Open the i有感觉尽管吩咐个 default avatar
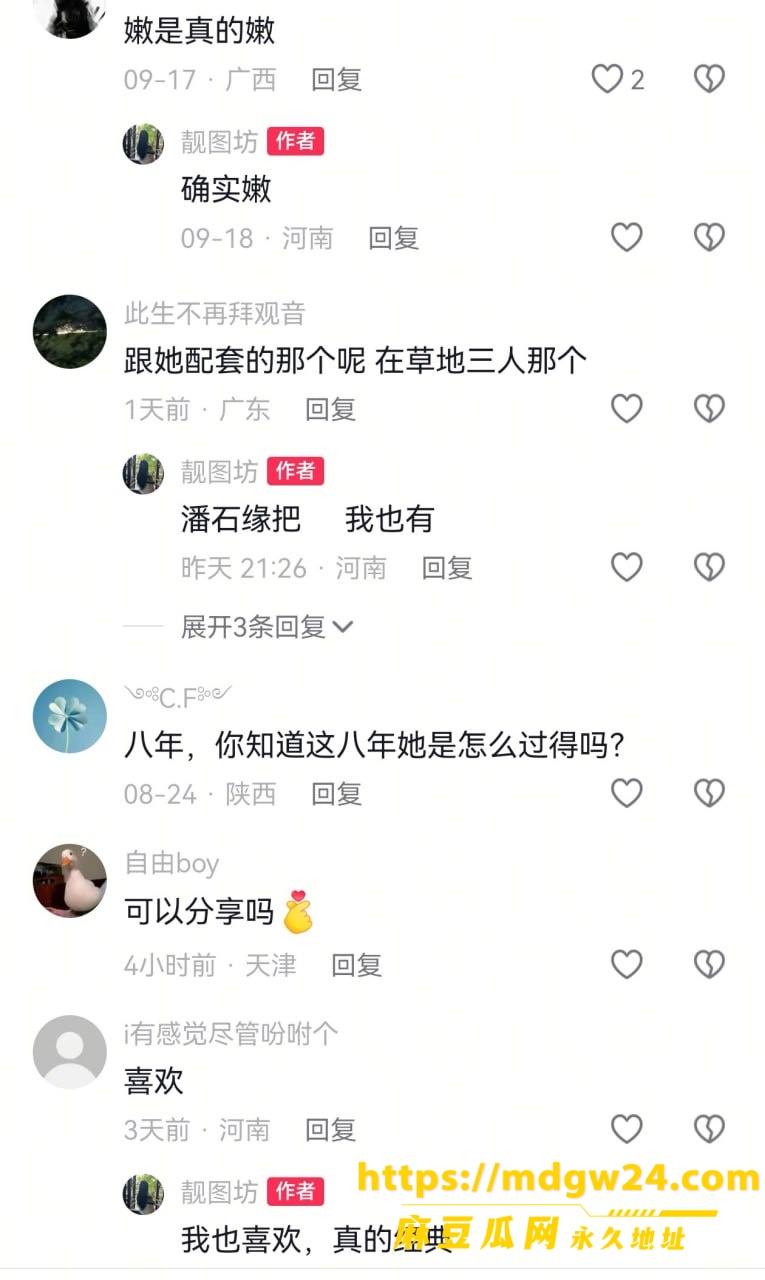The image size is (765, 1280). pyautogui.click(x=70, y=1052)
